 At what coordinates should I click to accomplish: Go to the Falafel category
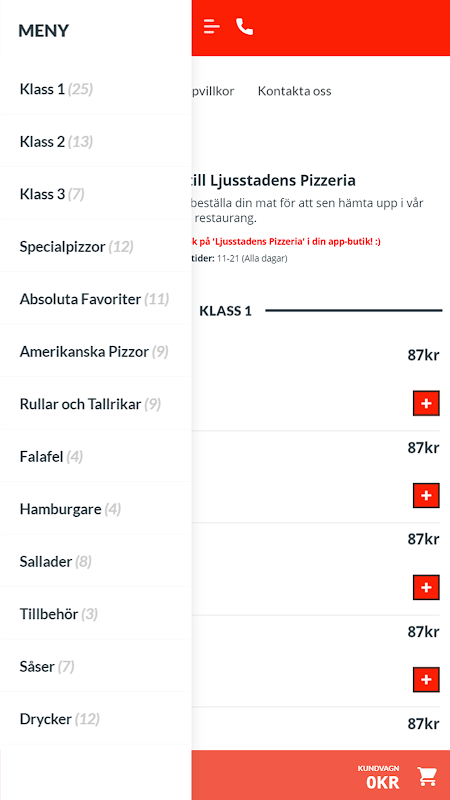coord(95,456)
